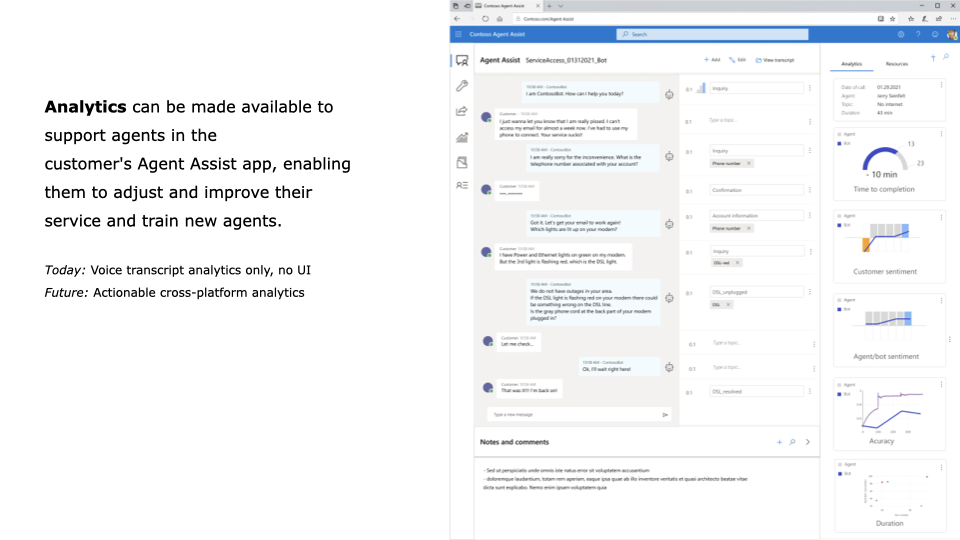Click the DSL_unplugged topic field
Screen dimensions: 960x540
tap(757, 292)
